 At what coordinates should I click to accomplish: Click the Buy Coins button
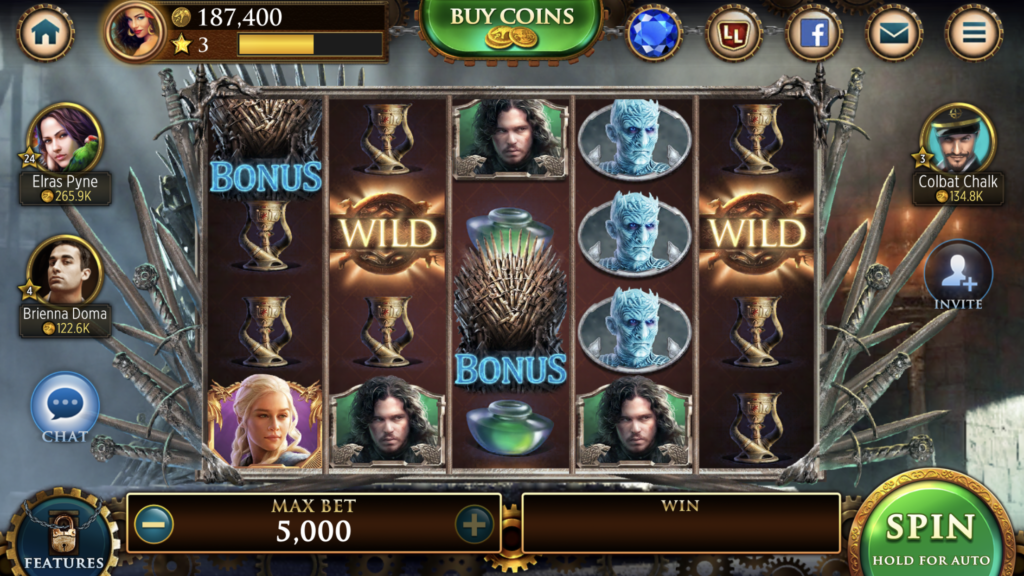coord(511,26)
